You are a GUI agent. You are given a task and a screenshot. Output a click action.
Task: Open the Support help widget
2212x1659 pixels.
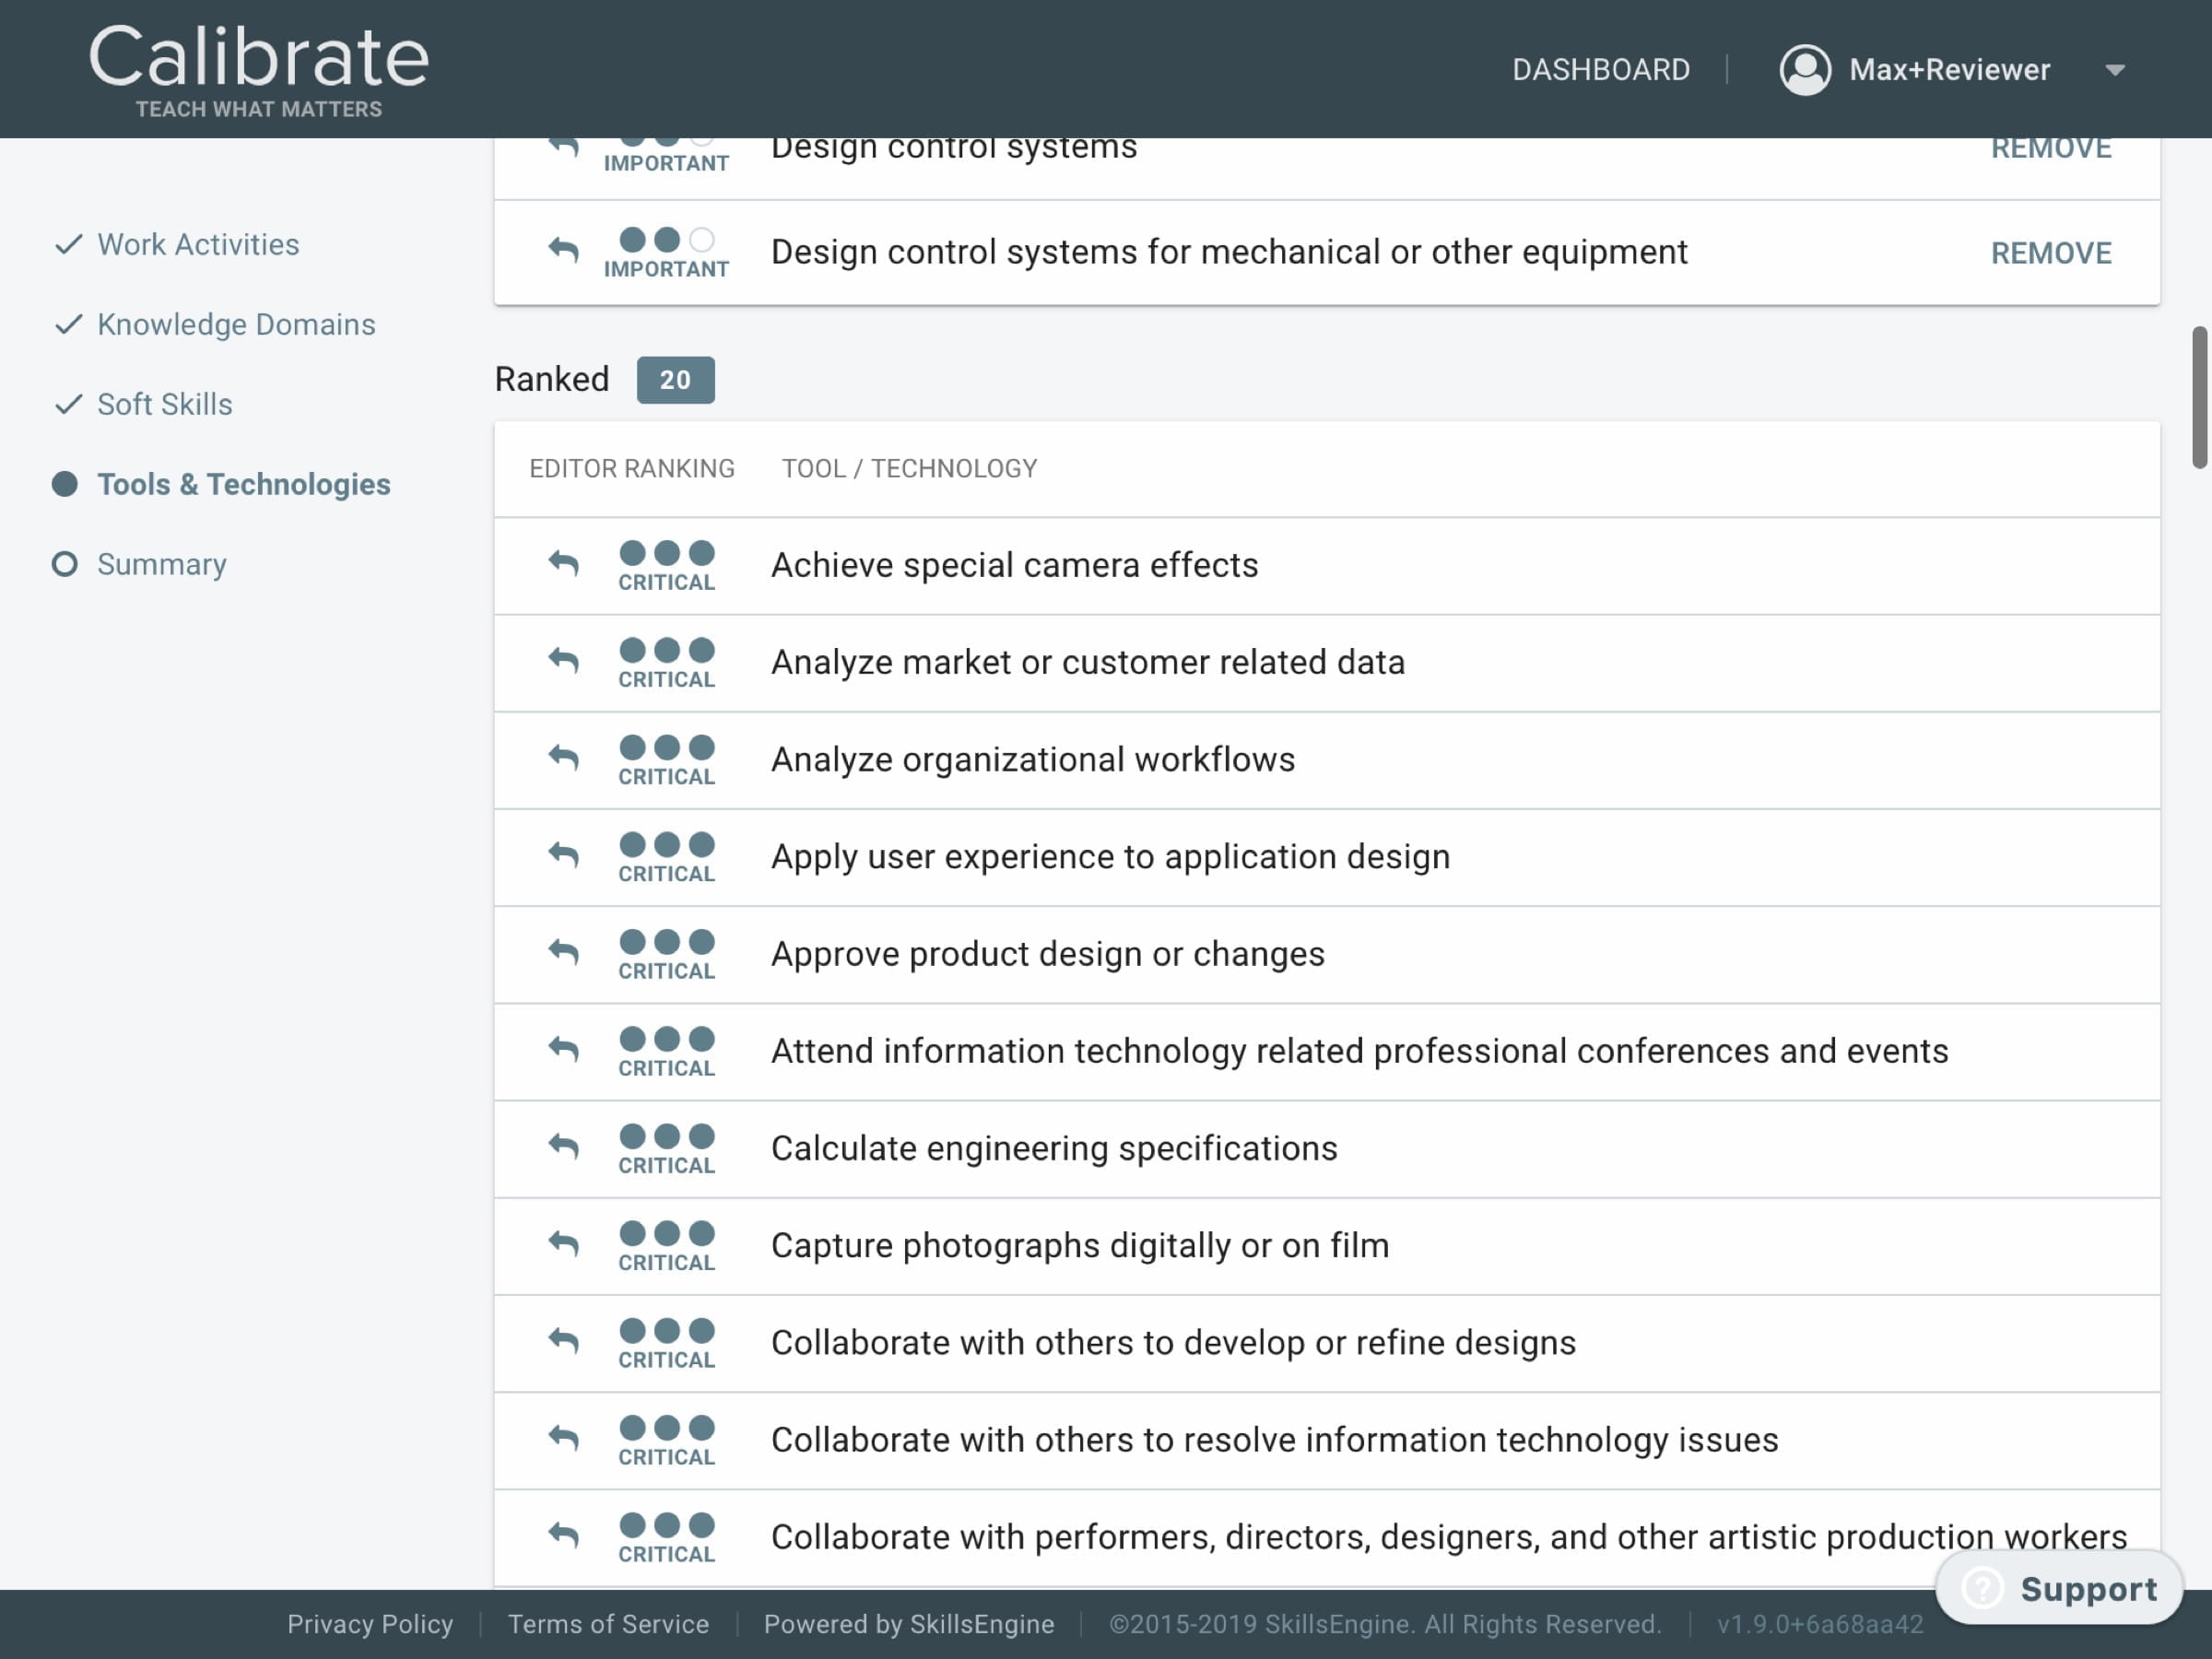click(x=2059, y=1588)
